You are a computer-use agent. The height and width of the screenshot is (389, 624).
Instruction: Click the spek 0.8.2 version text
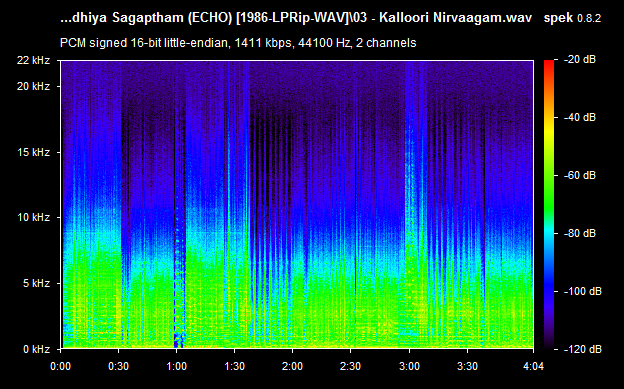(572, 18)
